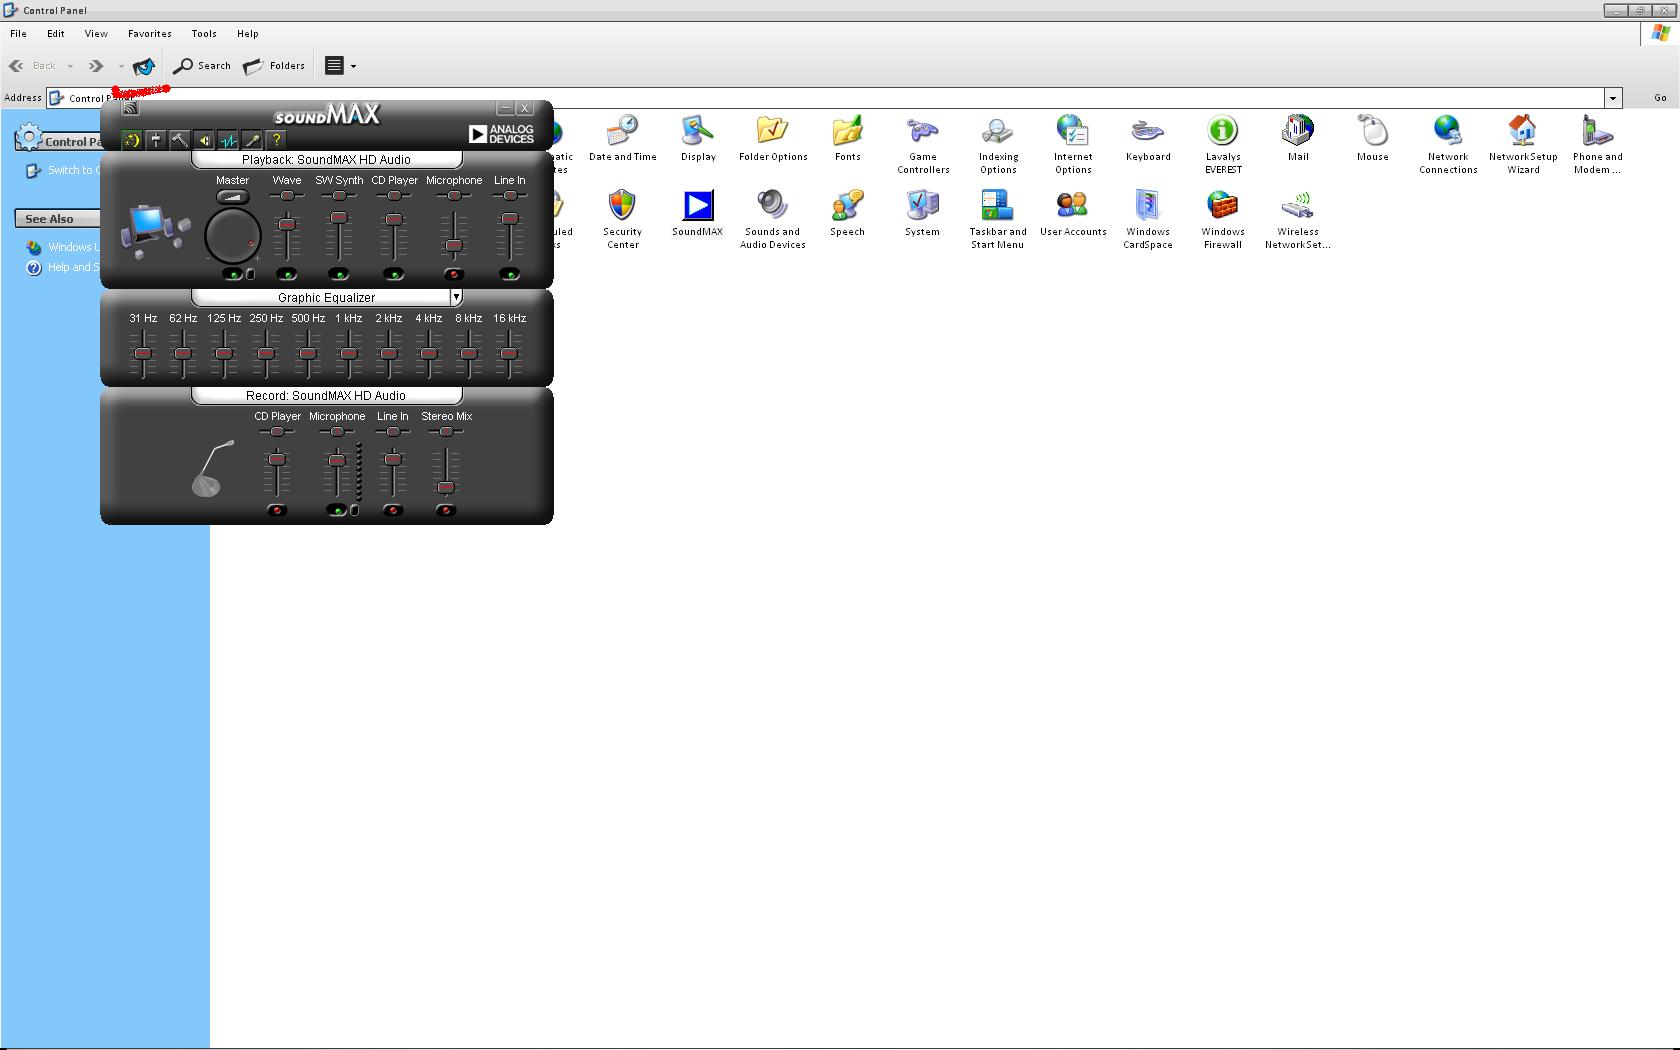
Task: Click the signal icon at SoundMAX top-left corner
Action: tap(130, 108)
